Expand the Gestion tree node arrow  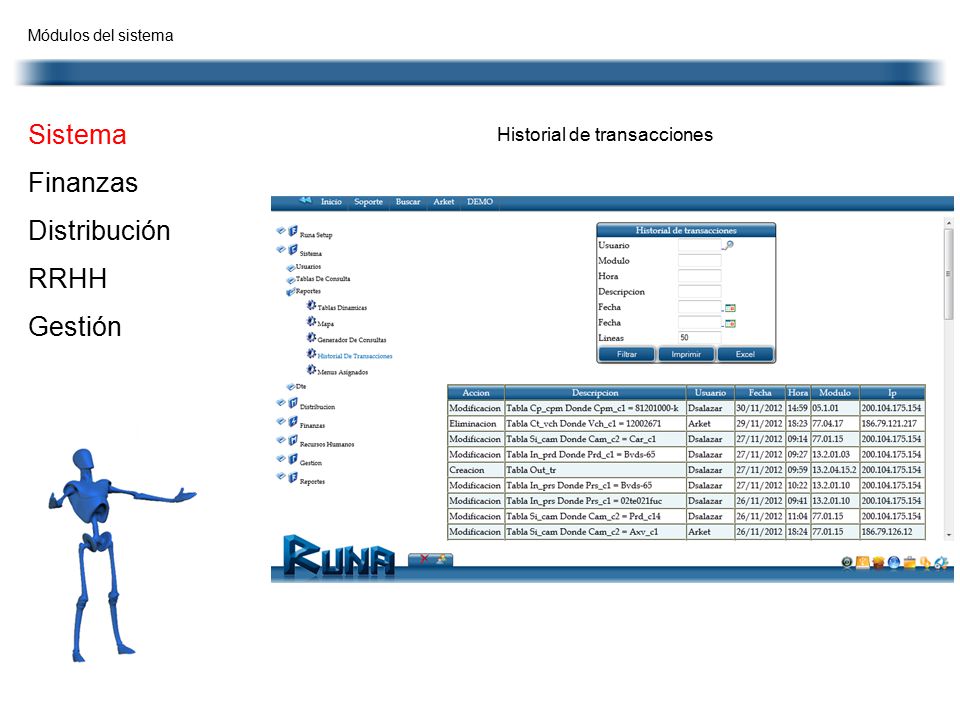tap(280, 458)
